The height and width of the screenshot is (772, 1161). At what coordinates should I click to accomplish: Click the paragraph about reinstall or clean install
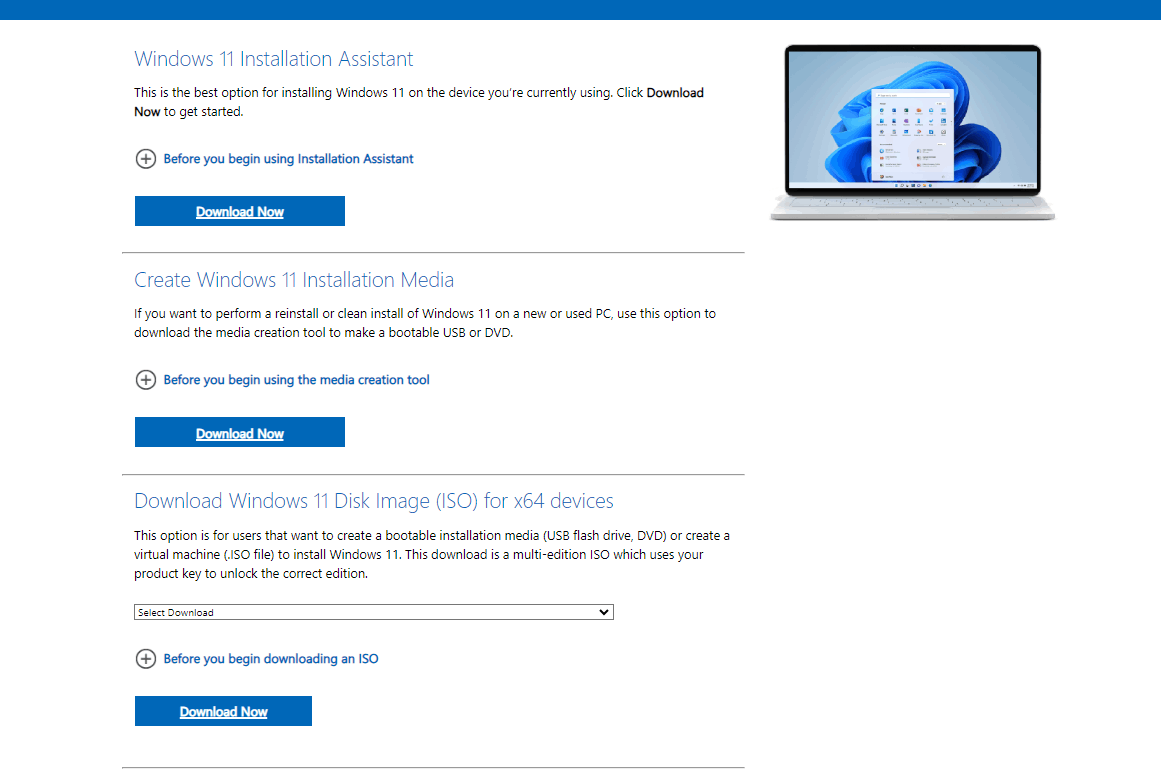[x=425, y=323]
